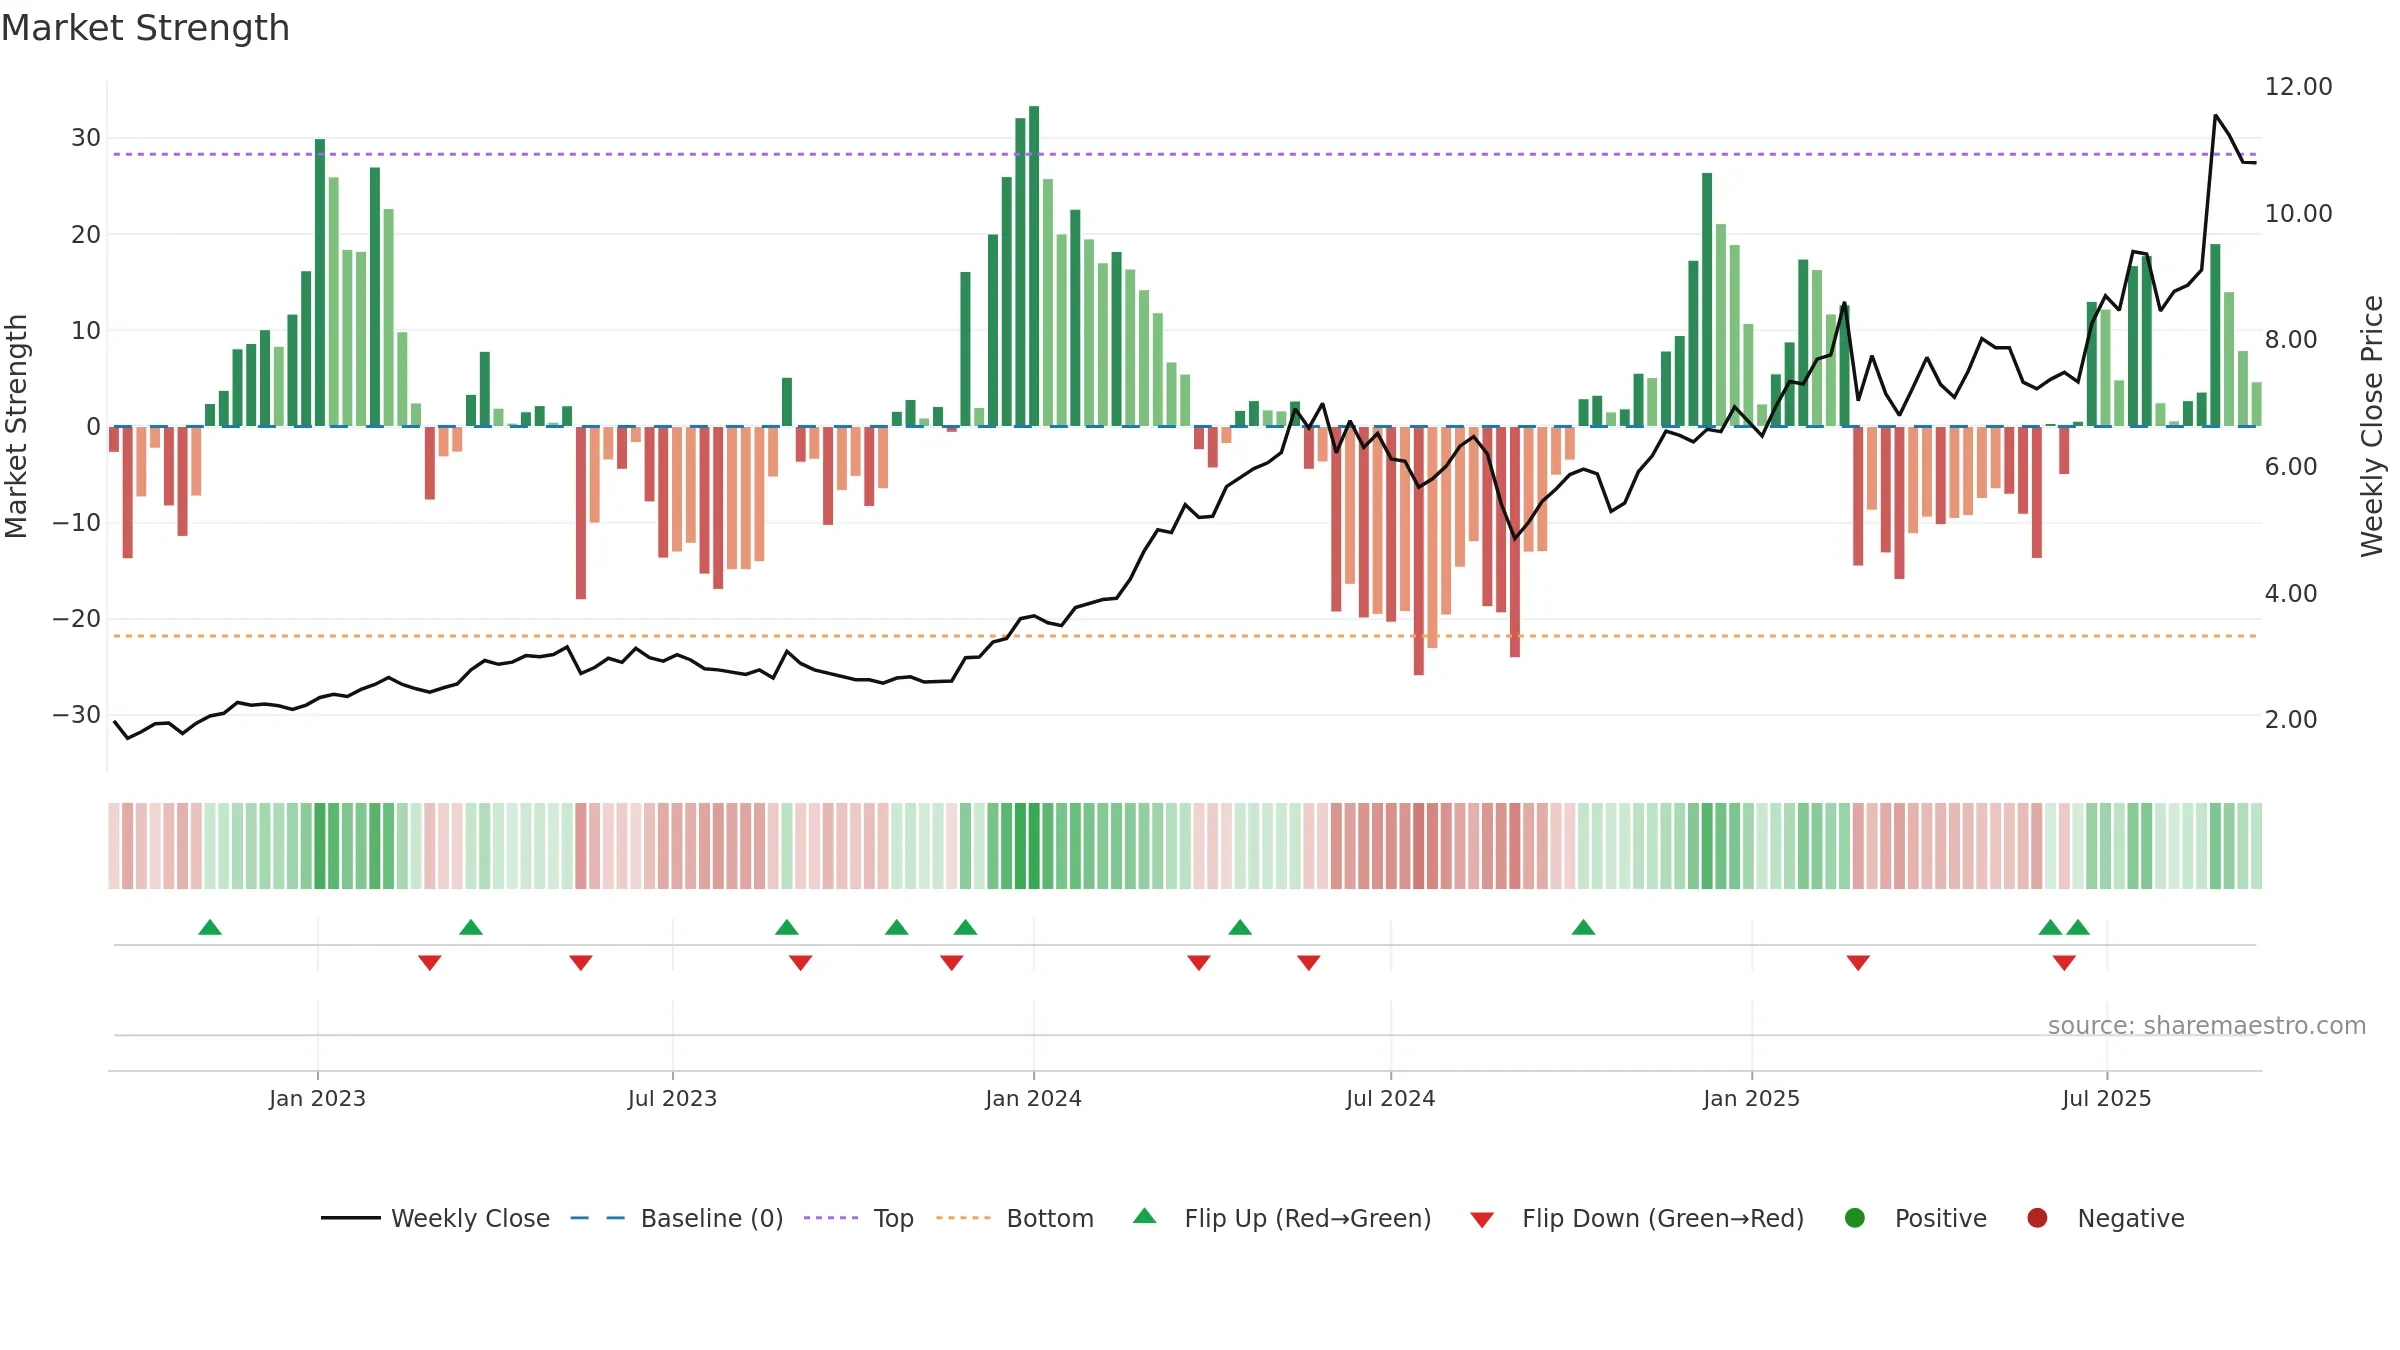Screen dimensions: 2400x1350
Task: Click the Jul 2024 axis label
Action: coord(1390,1098)
